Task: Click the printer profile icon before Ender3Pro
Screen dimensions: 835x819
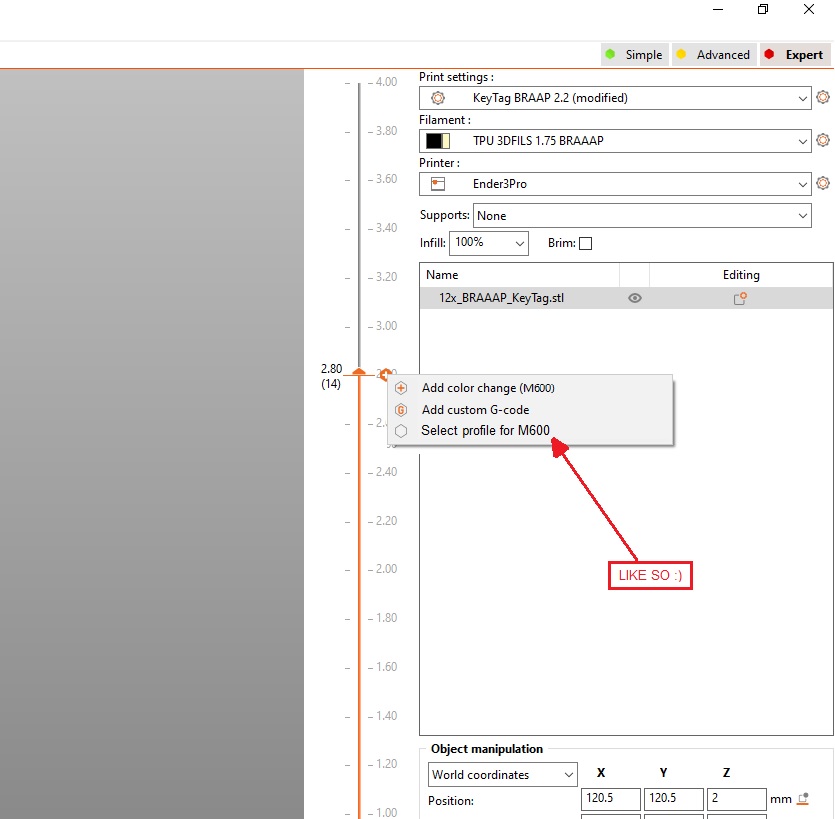Action: [x=436, y=183]
